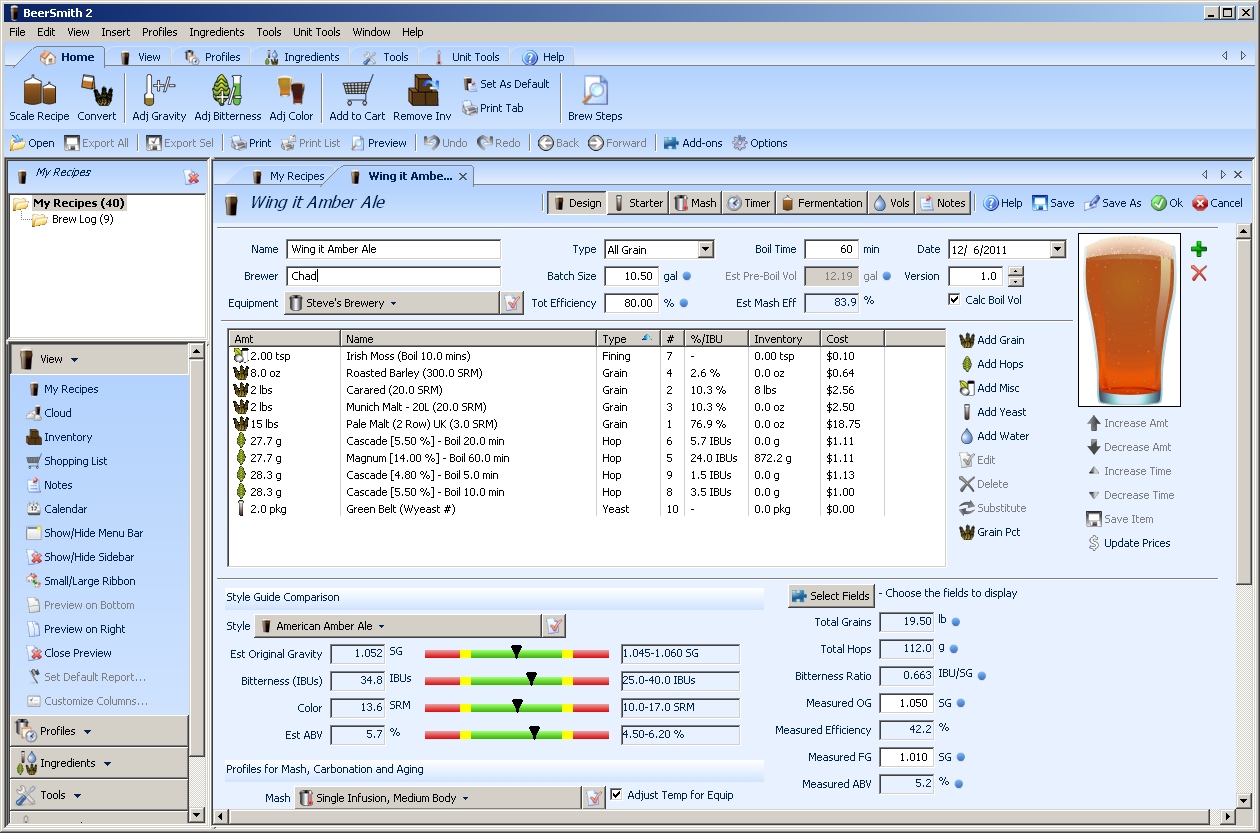This screenshot has height=833, width=1260.
Task: Expand the Tools sidebar section
Action: [x=98, y=795]
